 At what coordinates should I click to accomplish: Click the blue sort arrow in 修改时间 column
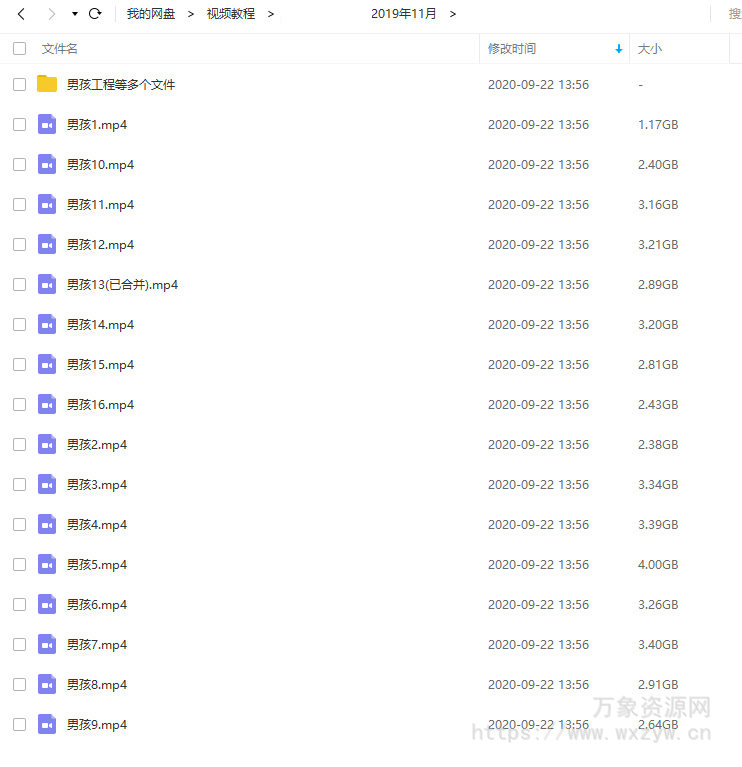click(619, 49)
